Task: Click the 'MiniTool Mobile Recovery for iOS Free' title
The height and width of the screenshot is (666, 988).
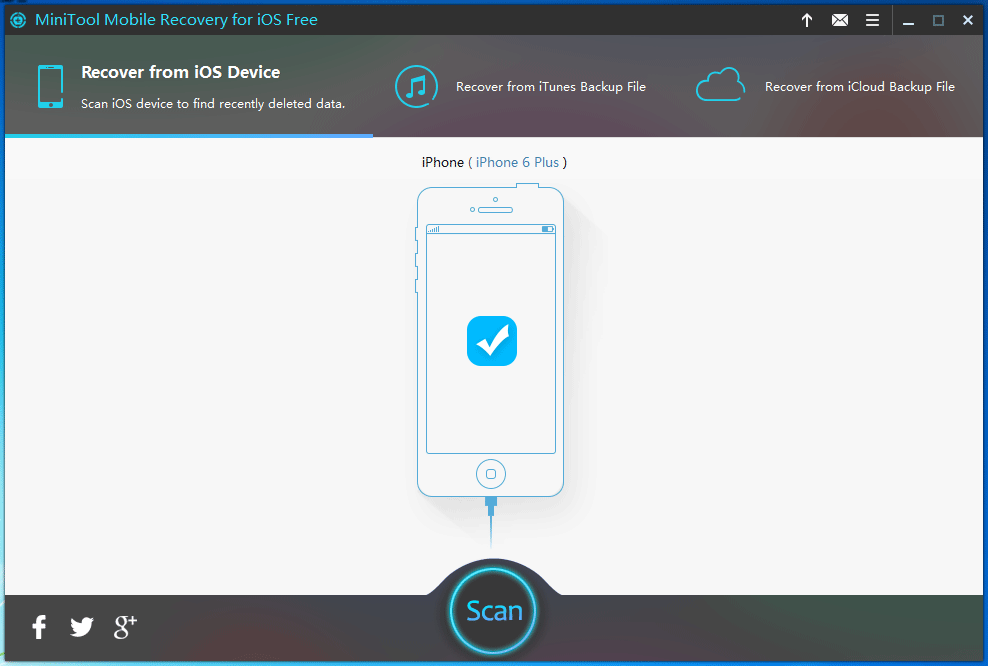Action: 176,20
